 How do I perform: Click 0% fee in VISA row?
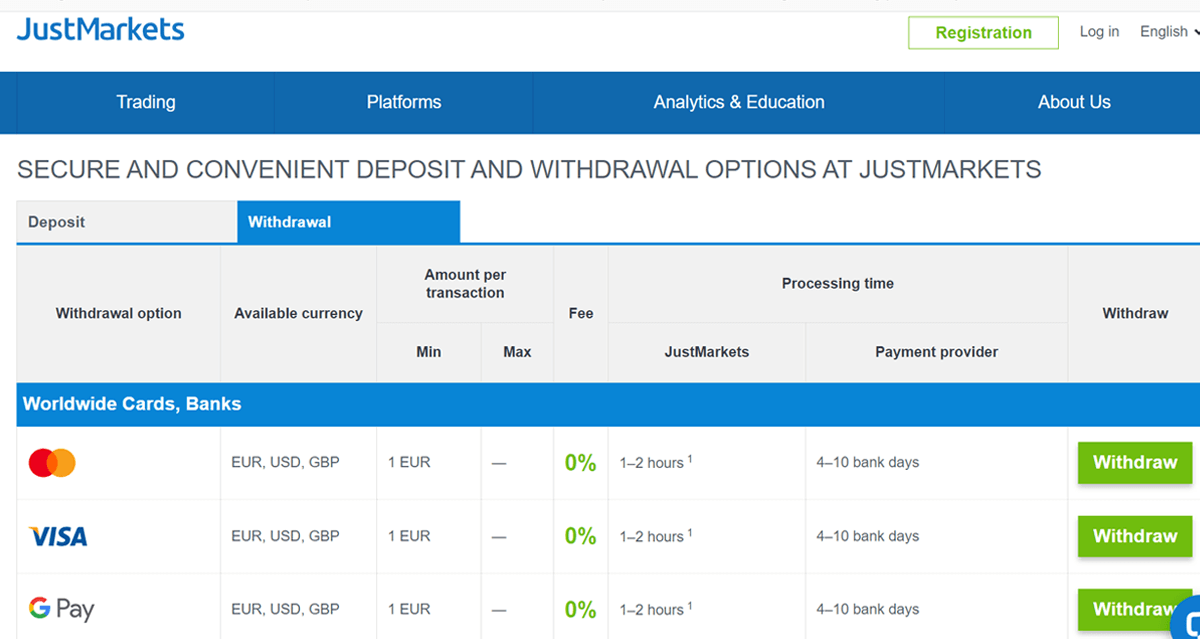[581, 536]
